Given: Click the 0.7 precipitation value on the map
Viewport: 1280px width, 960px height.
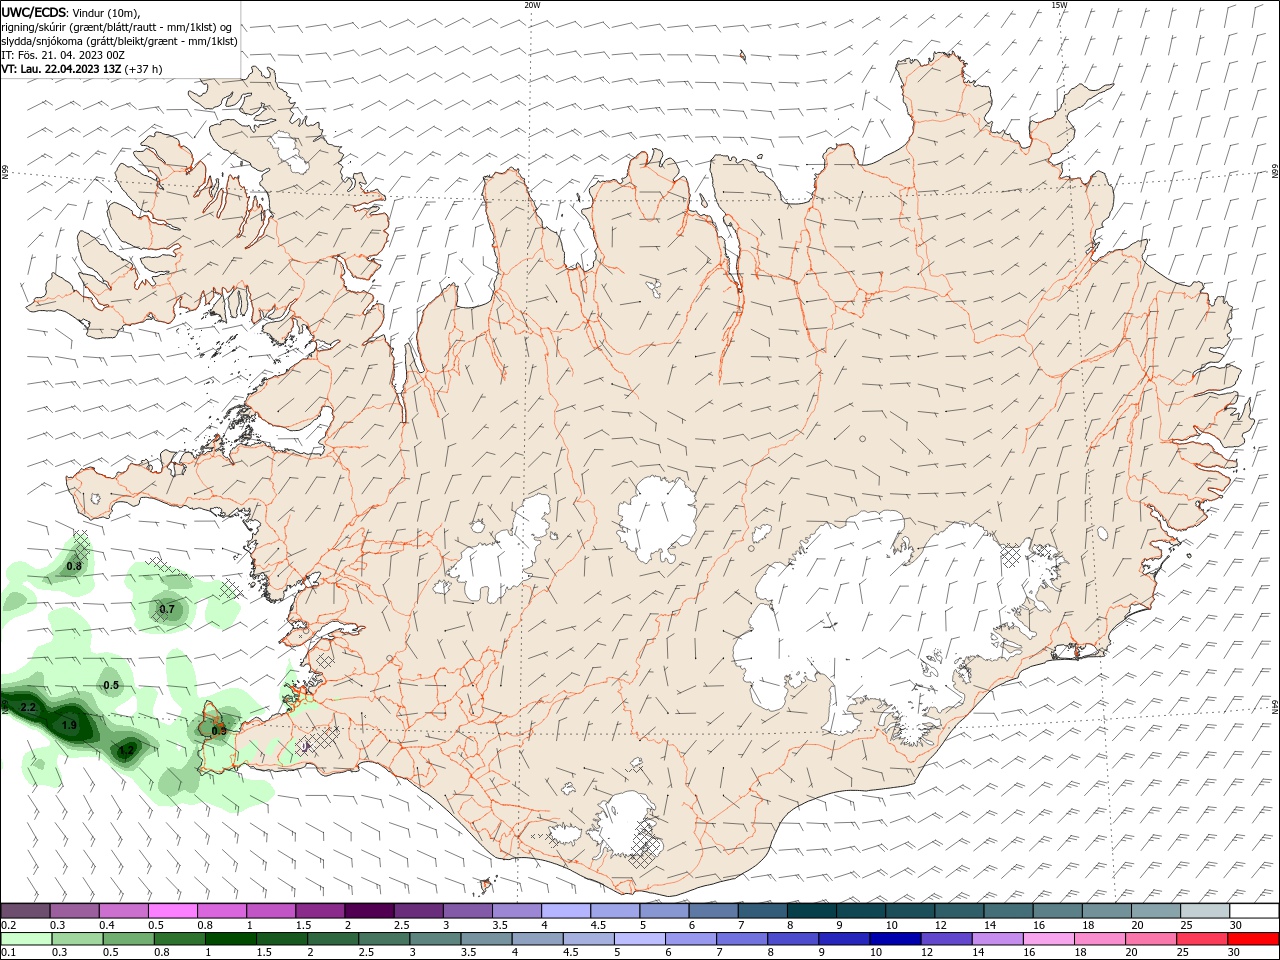Looking at the screenshot, I should pyautogui.click(x=167, y=609).
